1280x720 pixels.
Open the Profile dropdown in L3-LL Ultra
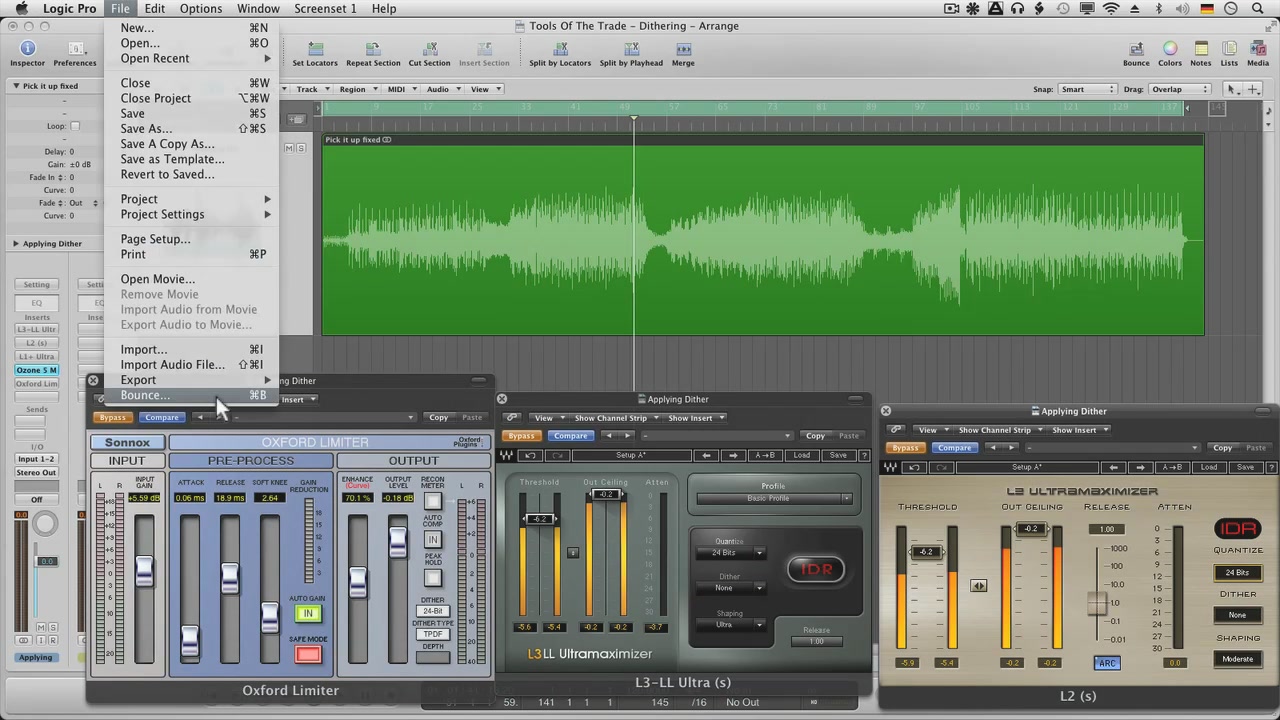[x=774, y=498]
